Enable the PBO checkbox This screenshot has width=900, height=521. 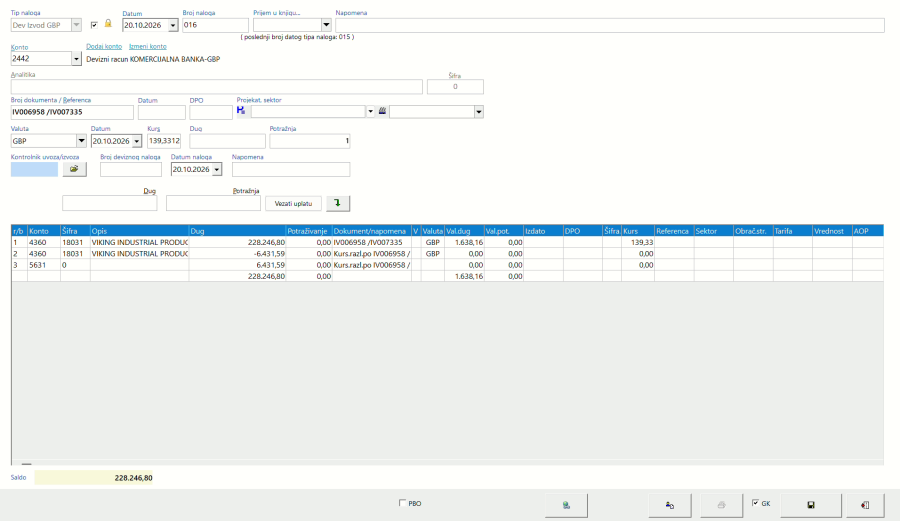tap(402, 503)
